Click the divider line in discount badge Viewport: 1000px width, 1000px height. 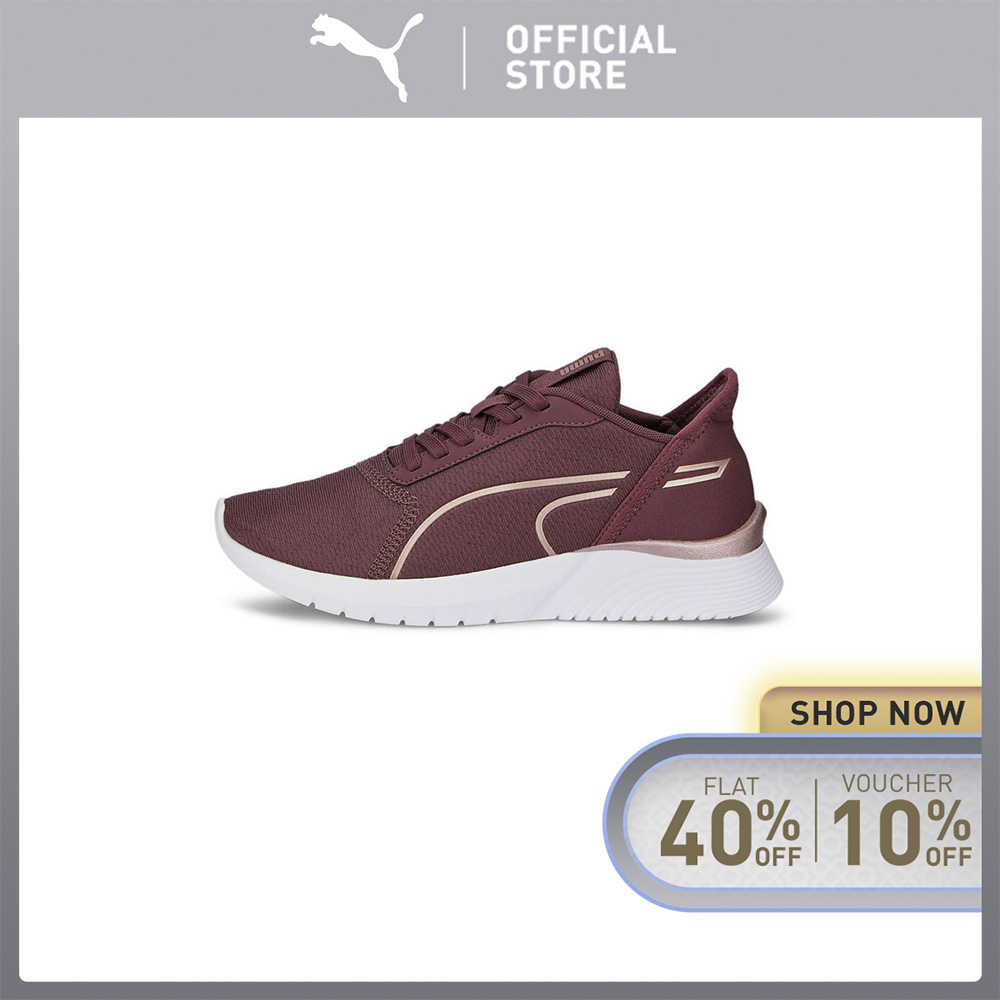coord(816,820)
